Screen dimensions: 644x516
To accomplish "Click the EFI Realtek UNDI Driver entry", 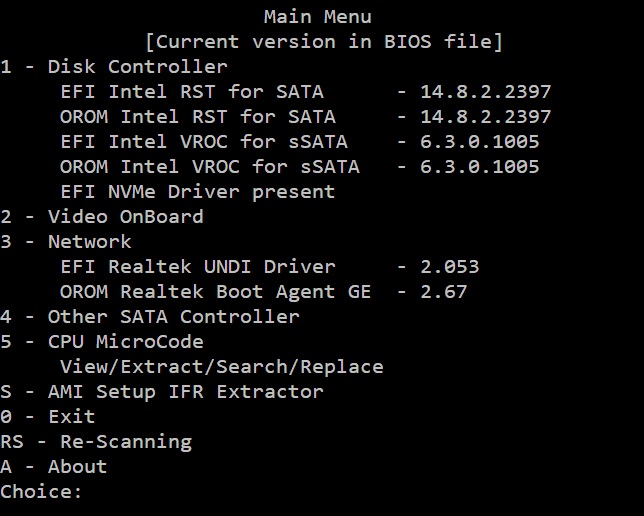I will click(269, 266).
